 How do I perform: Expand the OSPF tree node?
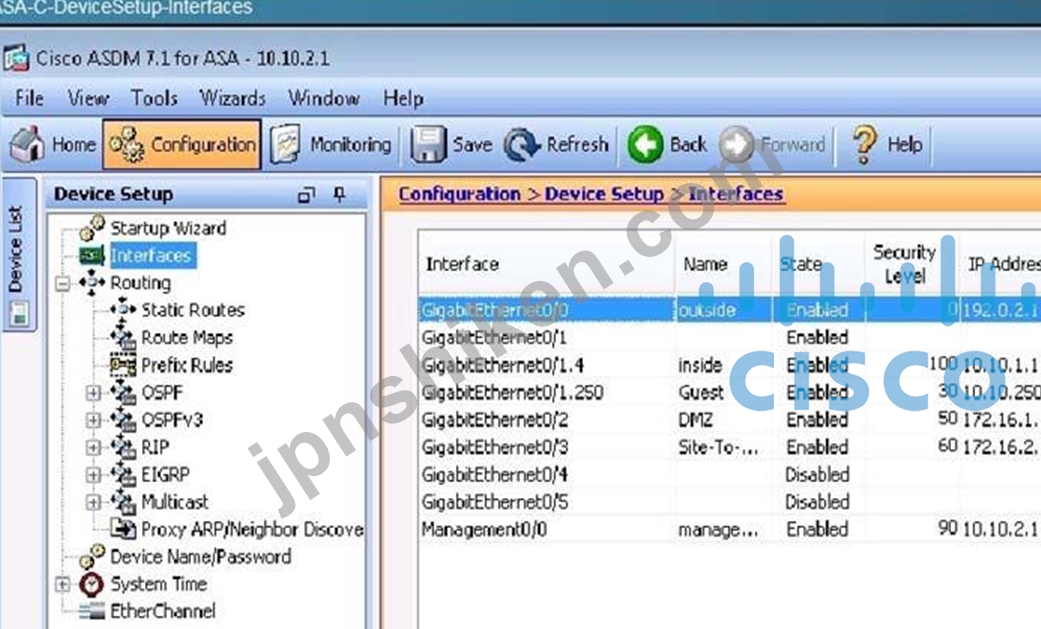tap(94, 393)
